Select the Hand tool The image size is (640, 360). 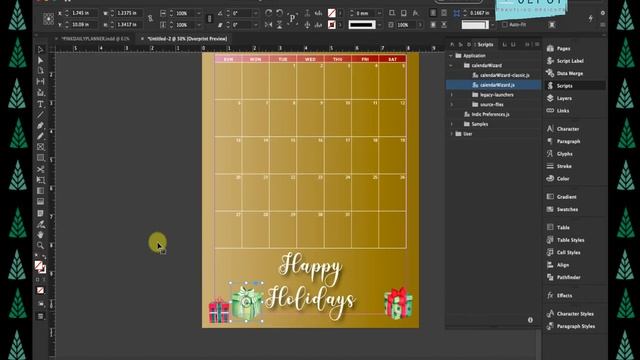click(x=40, y=235)
